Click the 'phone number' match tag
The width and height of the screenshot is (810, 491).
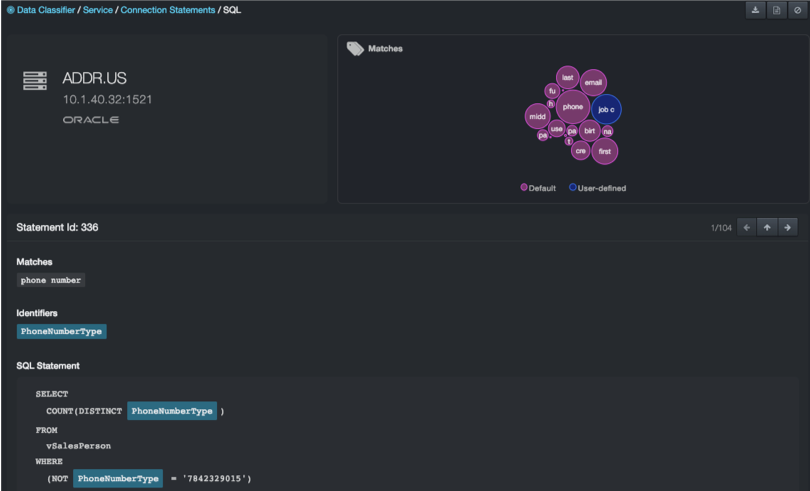click(x=52, y=280)
